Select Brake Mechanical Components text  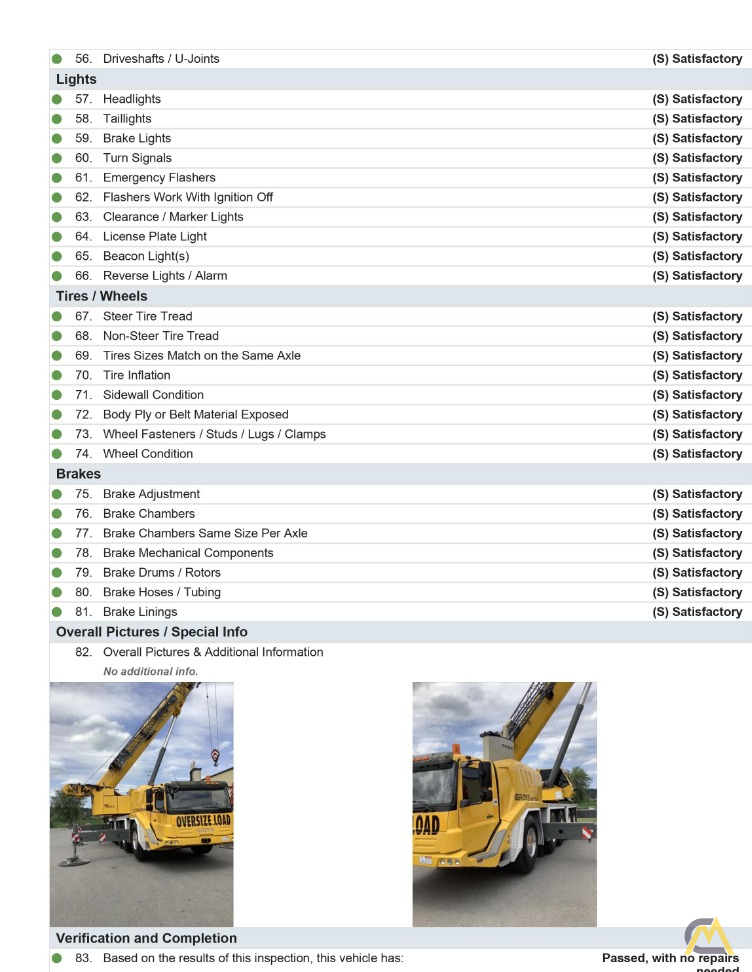188,553
